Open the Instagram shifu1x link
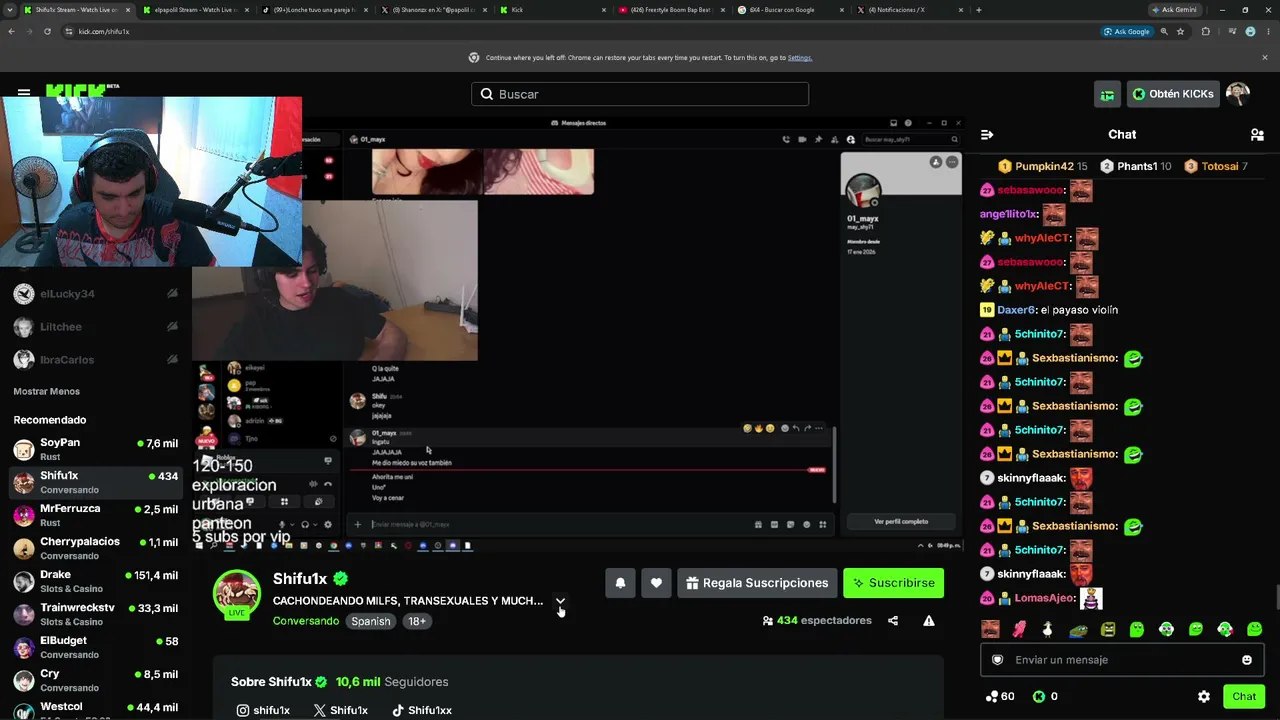The width and height of the screenshot is (1280, 720). 263,710
